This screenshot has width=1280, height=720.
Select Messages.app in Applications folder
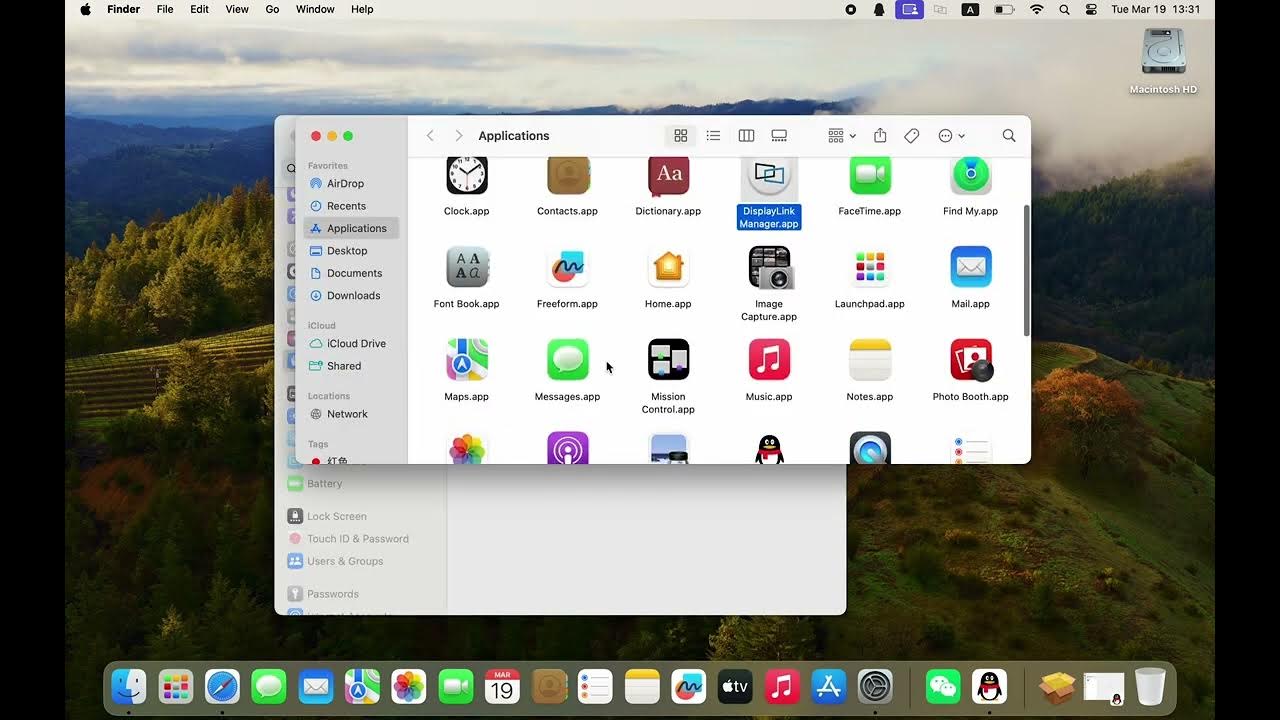click(568, 360)
